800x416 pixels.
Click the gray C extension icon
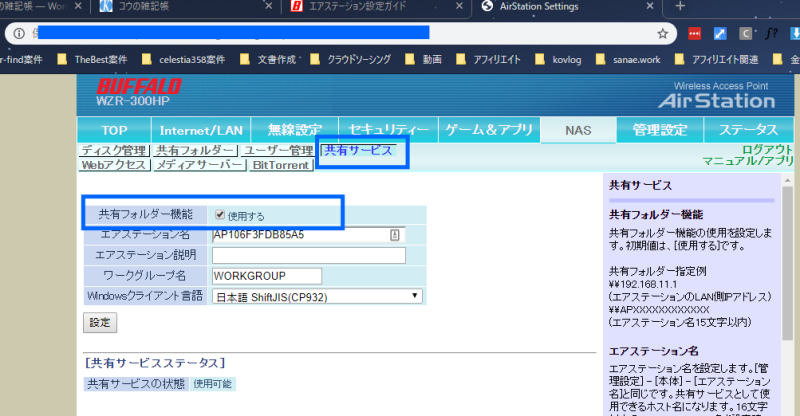click(746, 33)
